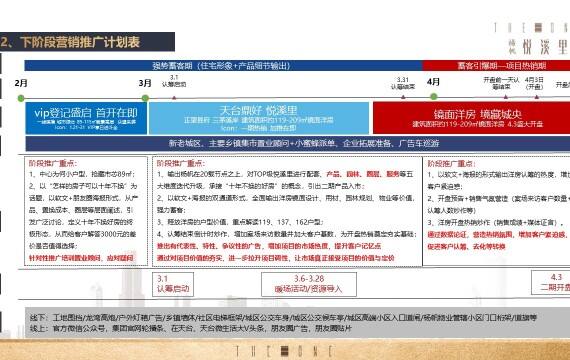Viewport: 570px width, 360px height.
Task: Click the green dot under 2月
Action: 21,98
